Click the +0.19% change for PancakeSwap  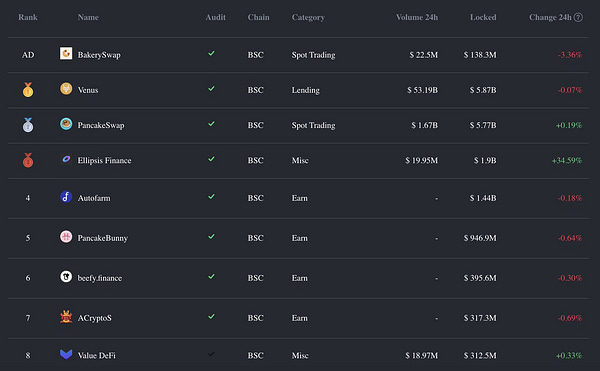click(569, 125)
